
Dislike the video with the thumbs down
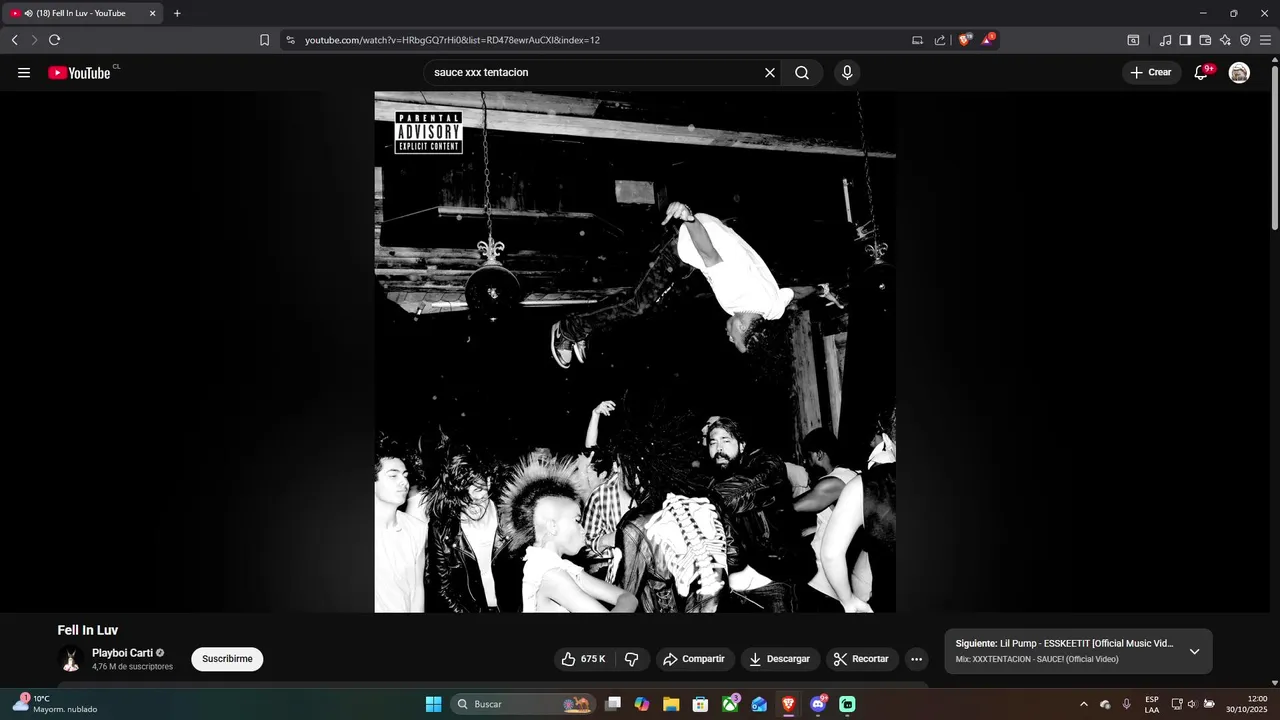click(631, 659)
